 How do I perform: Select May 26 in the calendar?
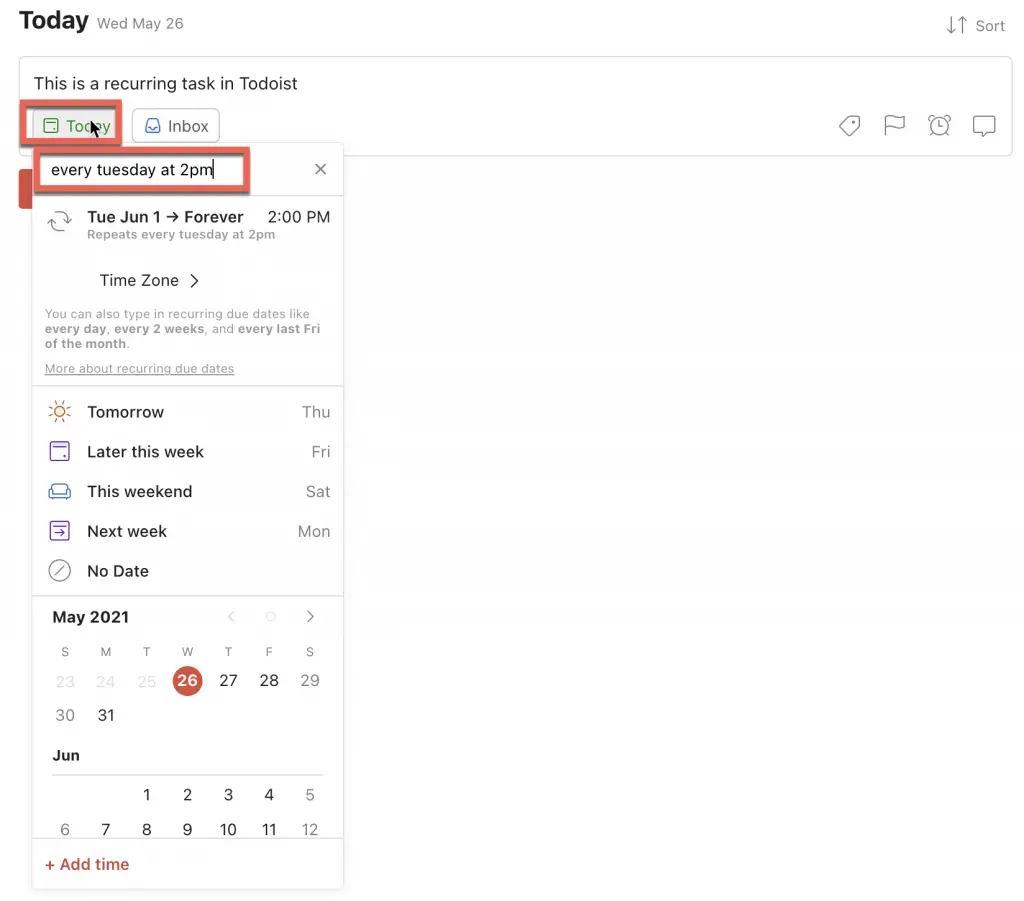(x=187, y=680)
